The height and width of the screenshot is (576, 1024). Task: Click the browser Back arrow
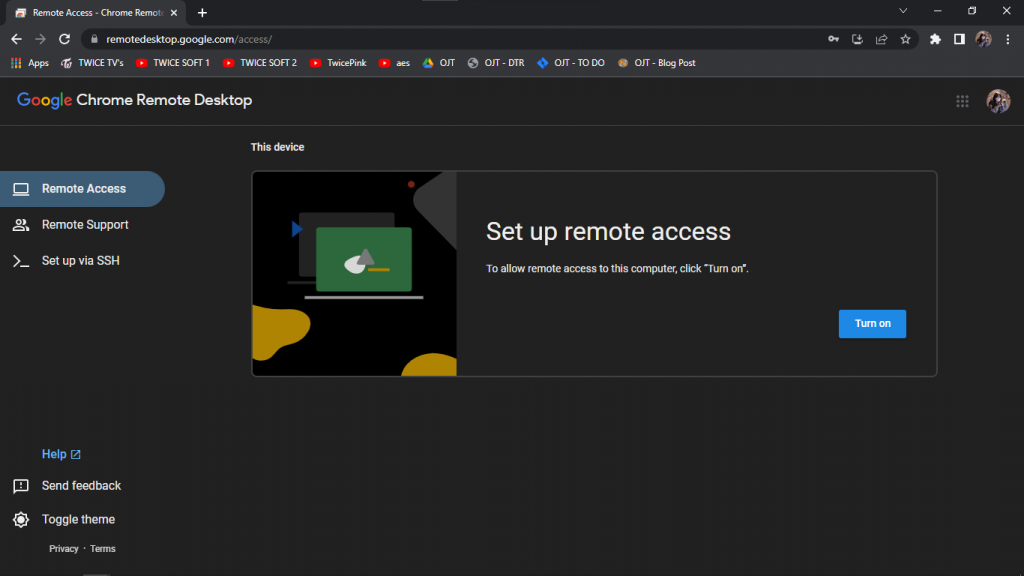coord(16,39)
